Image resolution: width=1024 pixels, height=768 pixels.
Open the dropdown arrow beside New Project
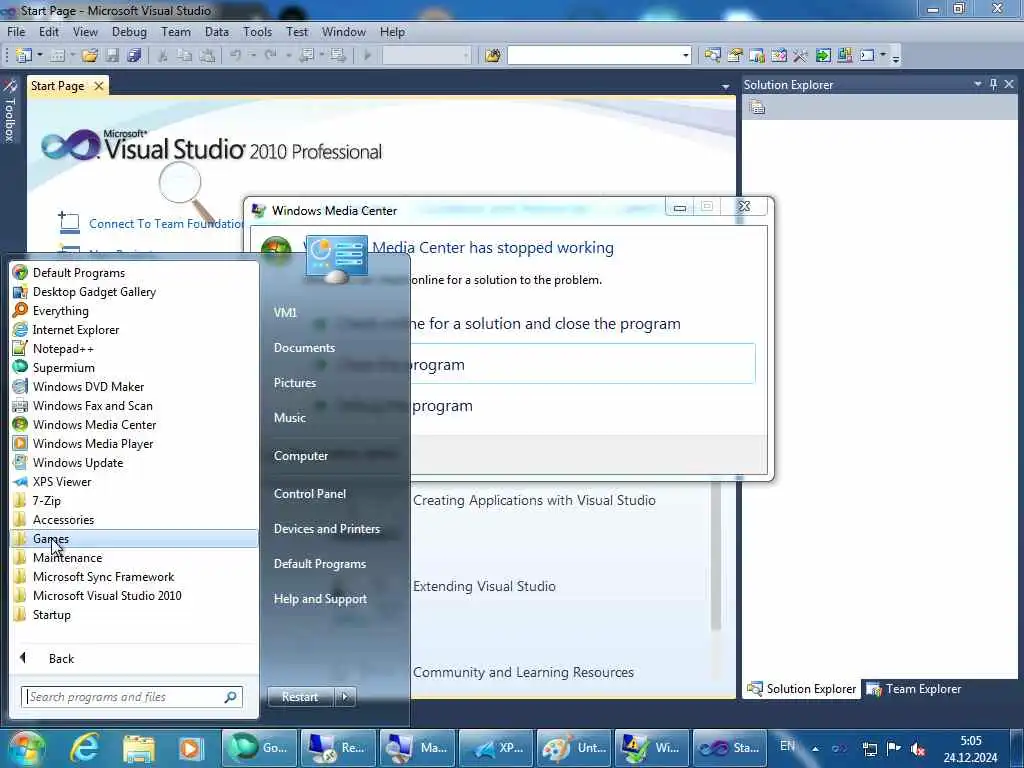(40, 56)
